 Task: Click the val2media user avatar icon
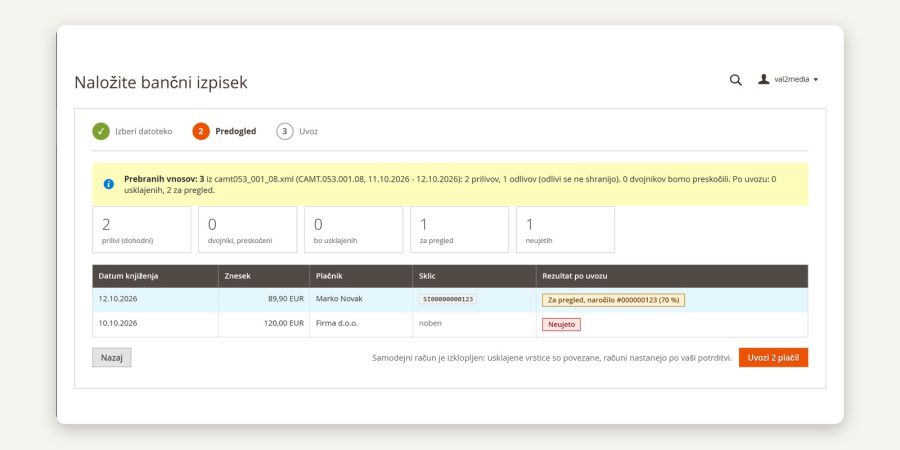[763, 79]
